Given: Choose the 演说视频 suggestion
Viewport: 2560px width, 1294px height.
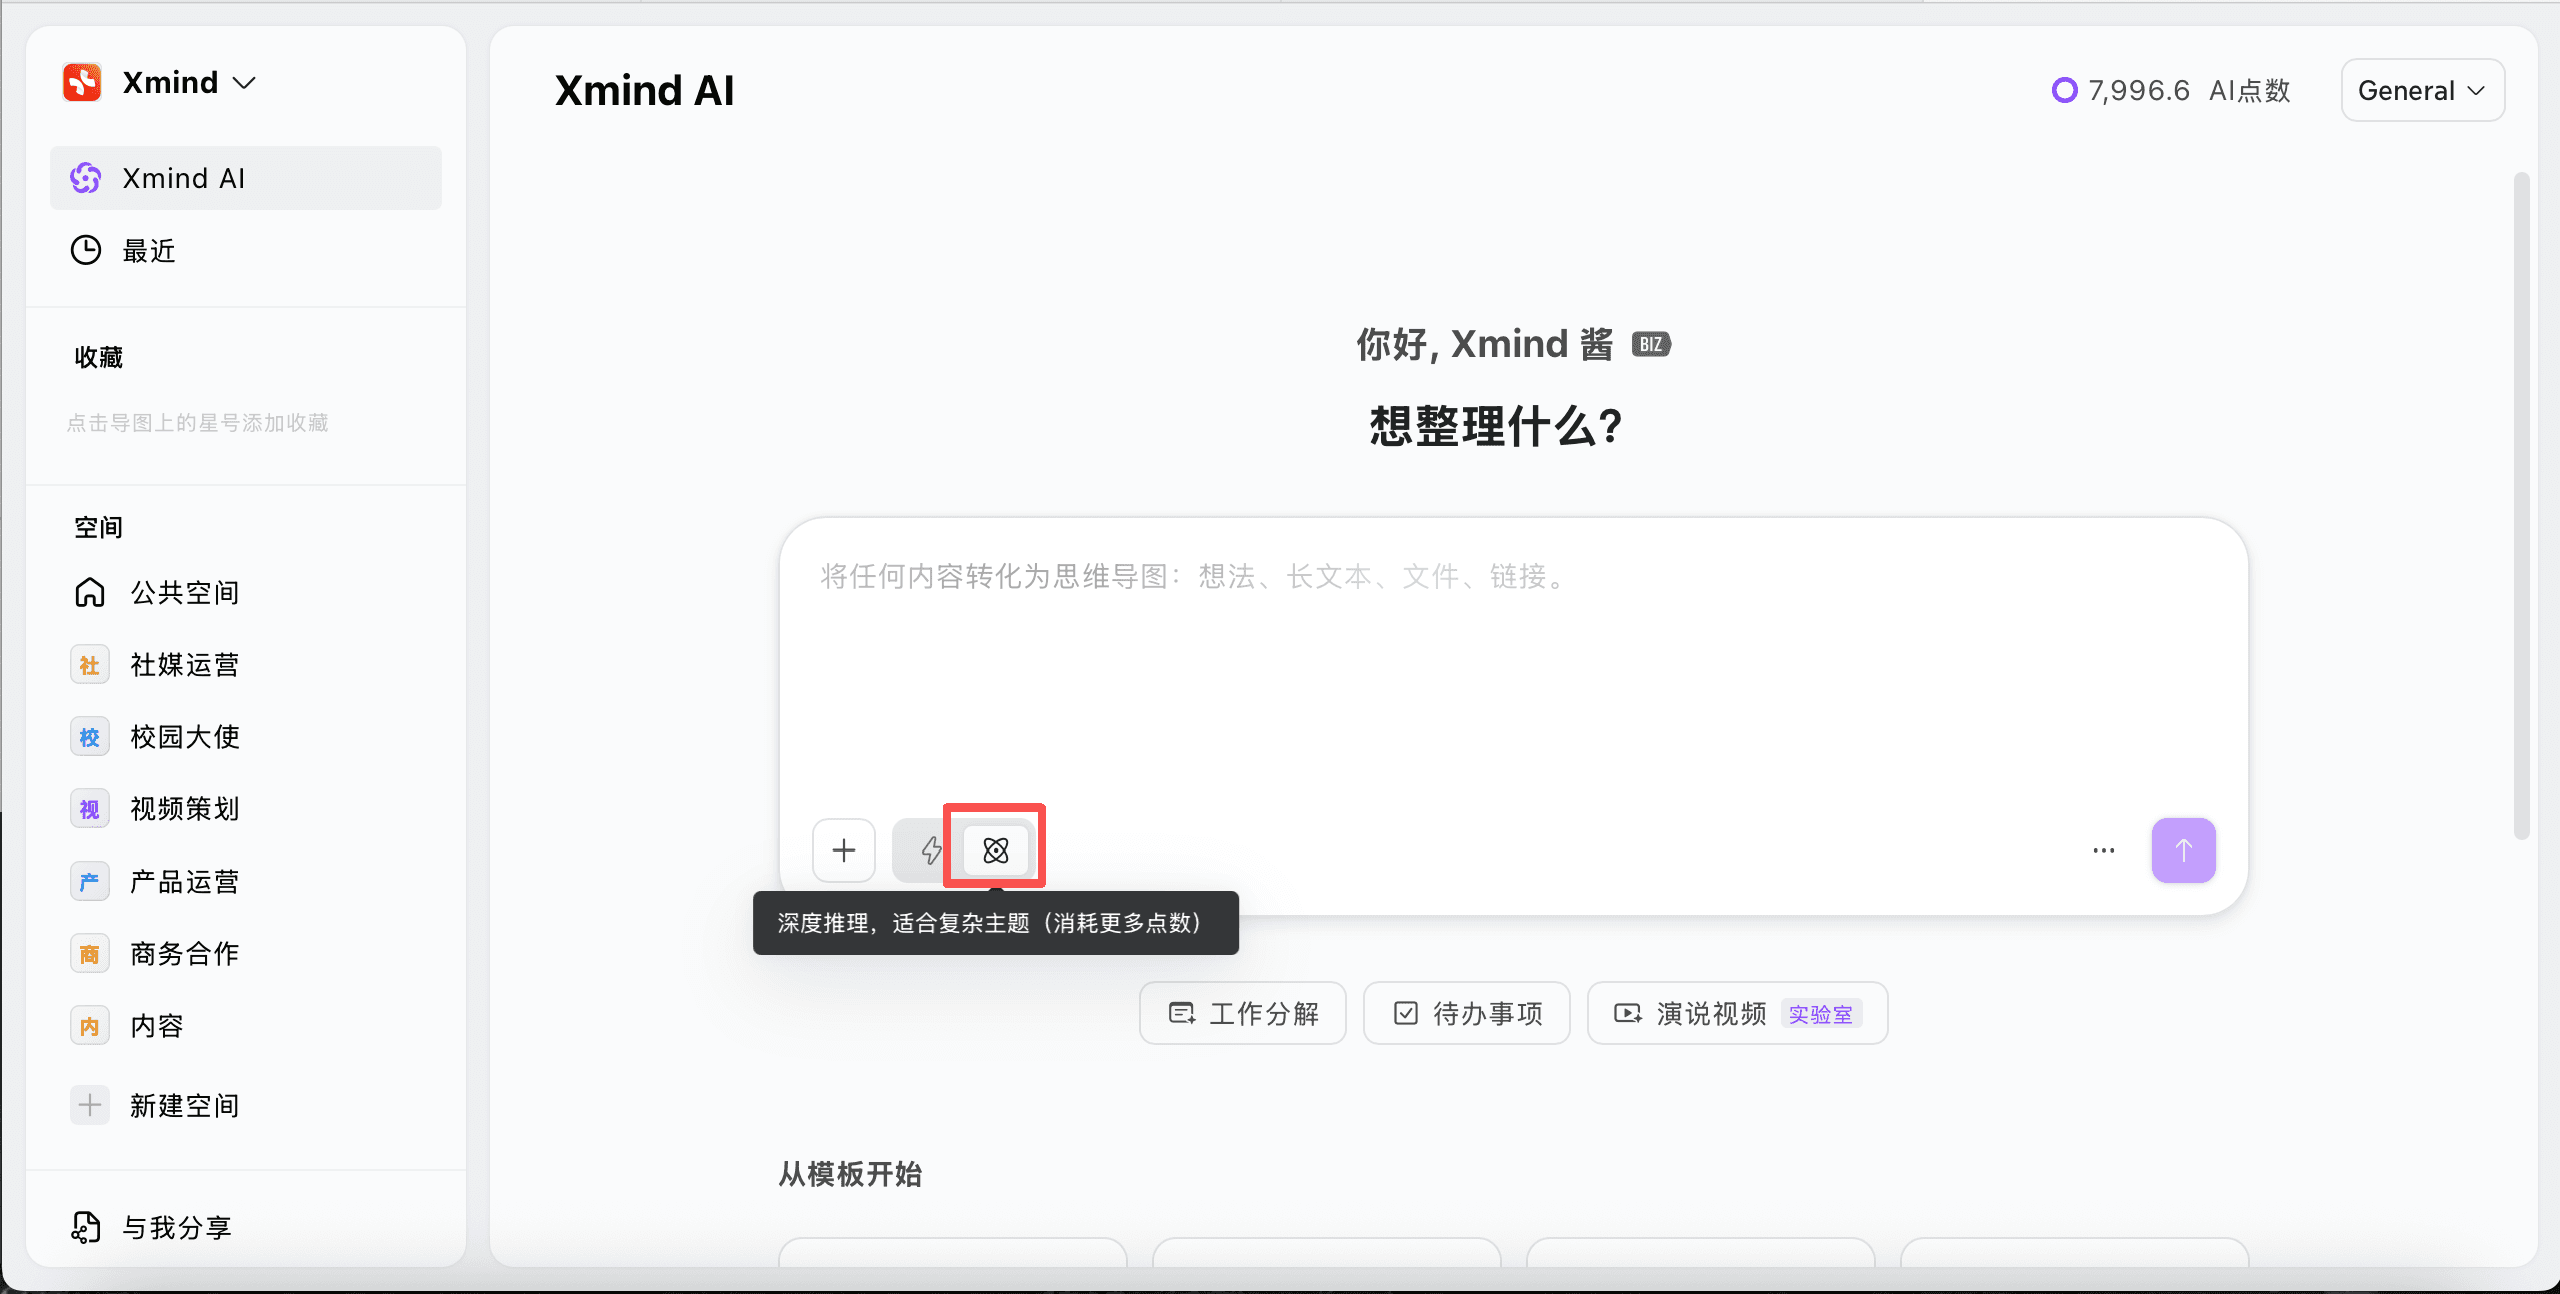Looking at the screenshot, I should 1738,1014.
